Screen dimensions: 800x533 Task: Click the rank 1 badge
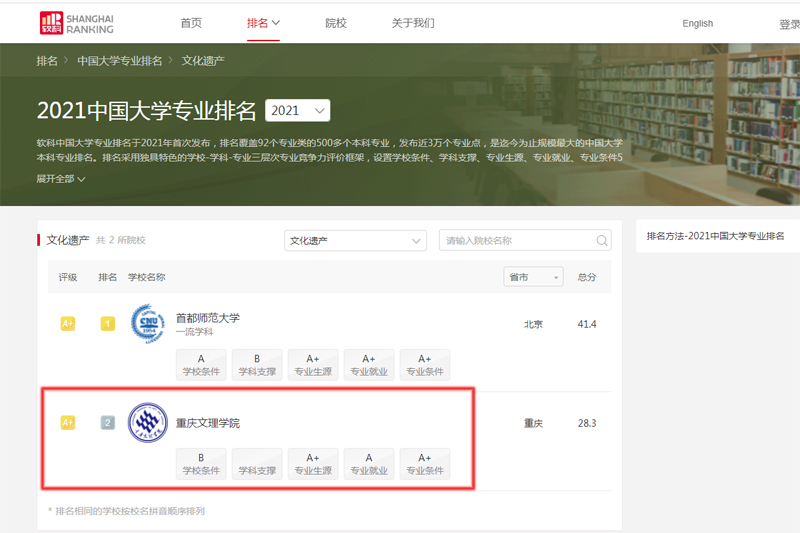click(x=108, y=323)
